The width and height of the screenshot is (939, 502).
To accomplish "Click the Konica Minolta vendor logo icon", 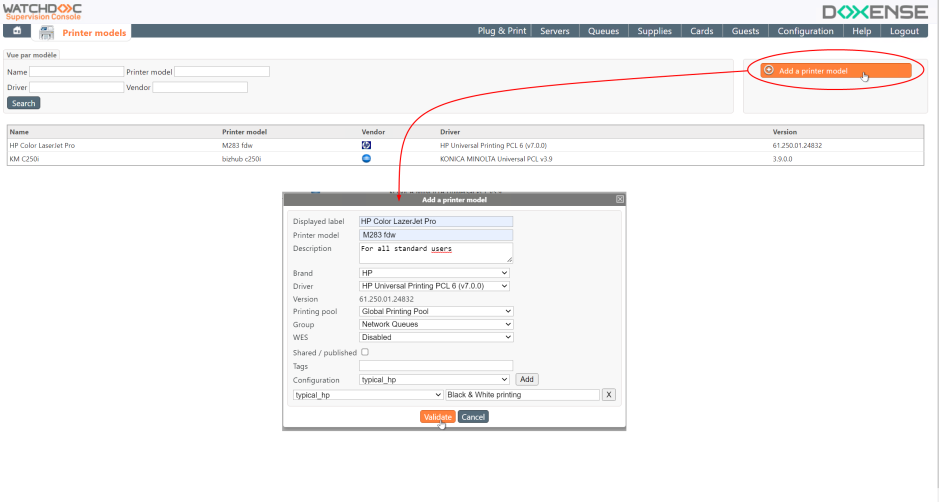I will (x=366, y=158).
